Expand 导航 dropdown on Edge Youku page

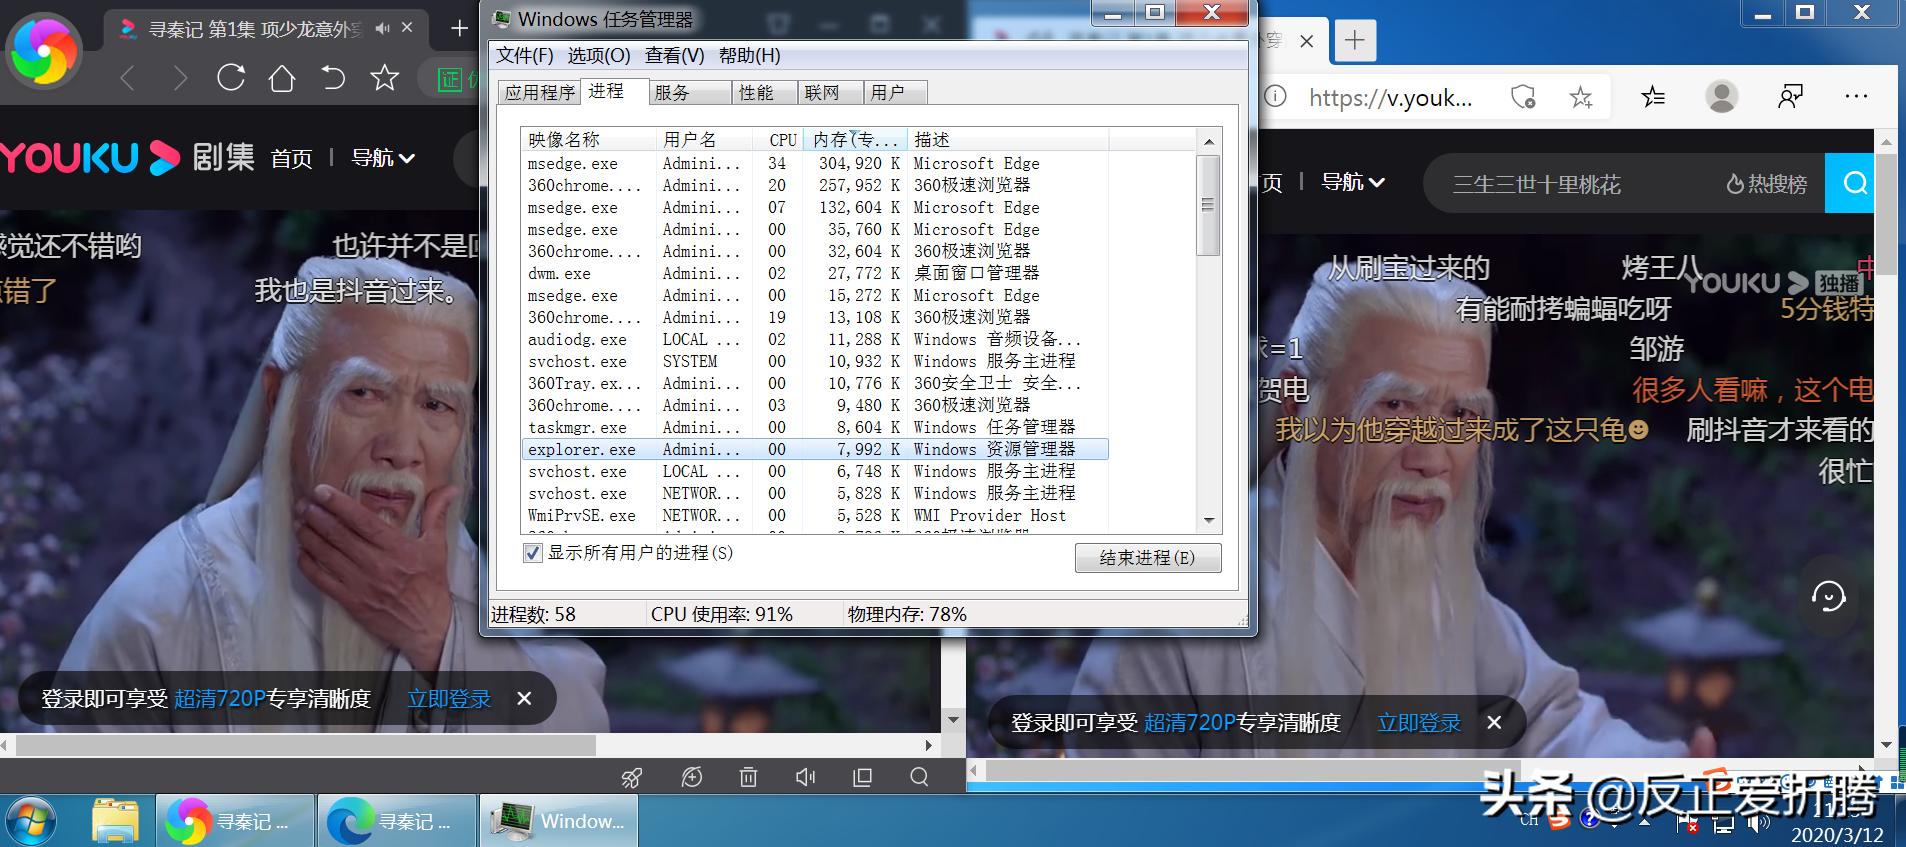[x=1353, y=182]
